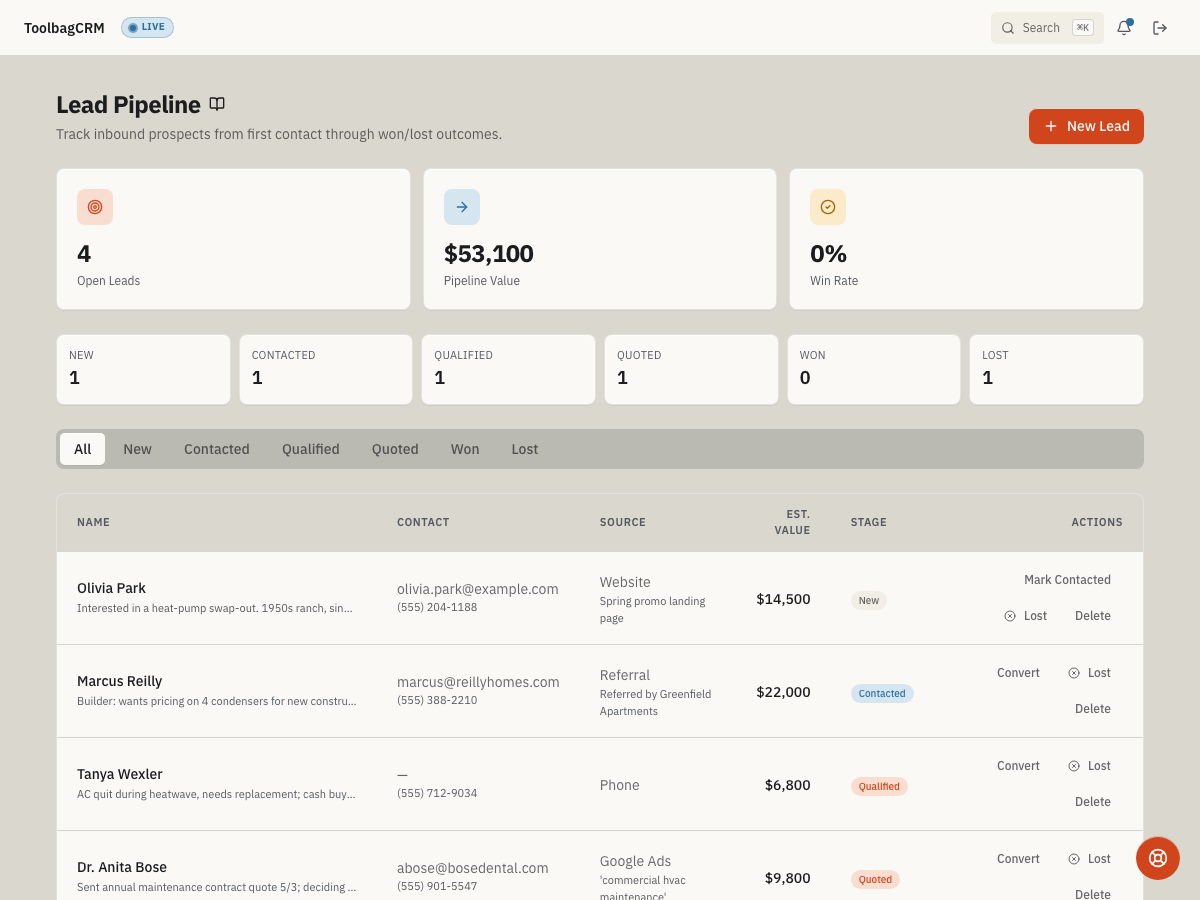Screen dimensions: 1200x900
Task: Click marcus@reillyhomes.com email
Action: (478, 682)
